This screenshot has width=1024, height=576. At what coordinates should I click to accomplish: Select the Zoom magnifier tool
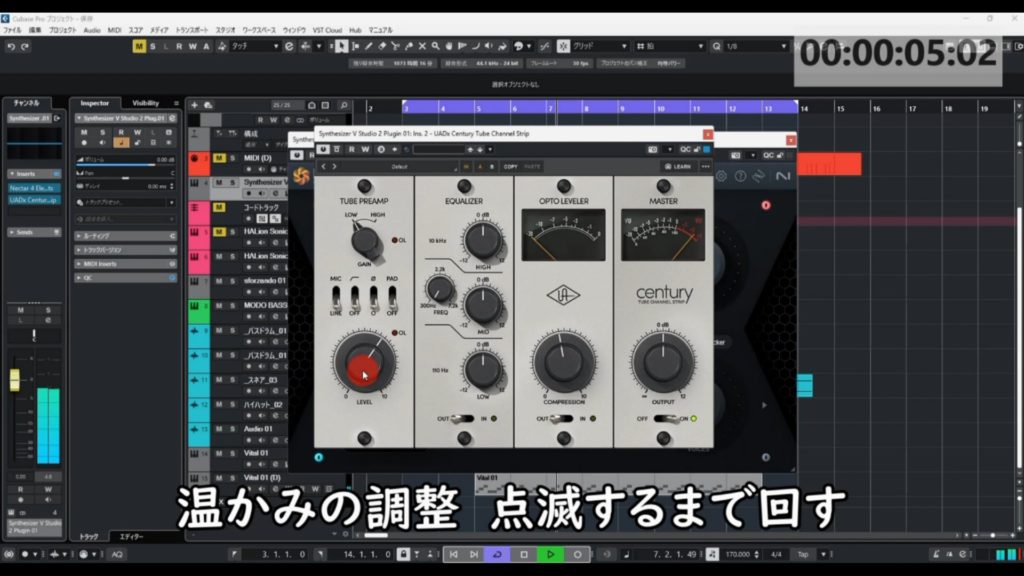pos(437,46)
